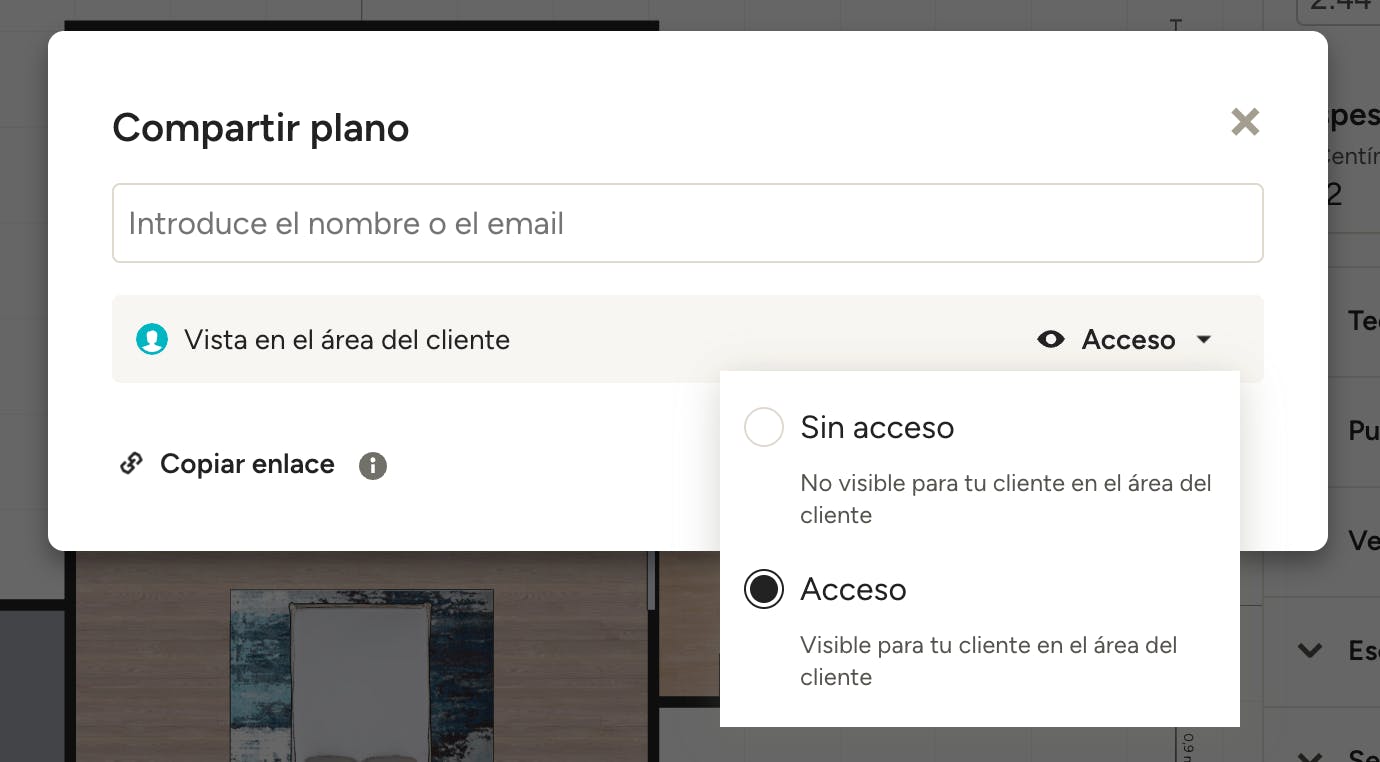Click the Acceso dropdown label
The image size is (1380, 762).
[1128, 339]
